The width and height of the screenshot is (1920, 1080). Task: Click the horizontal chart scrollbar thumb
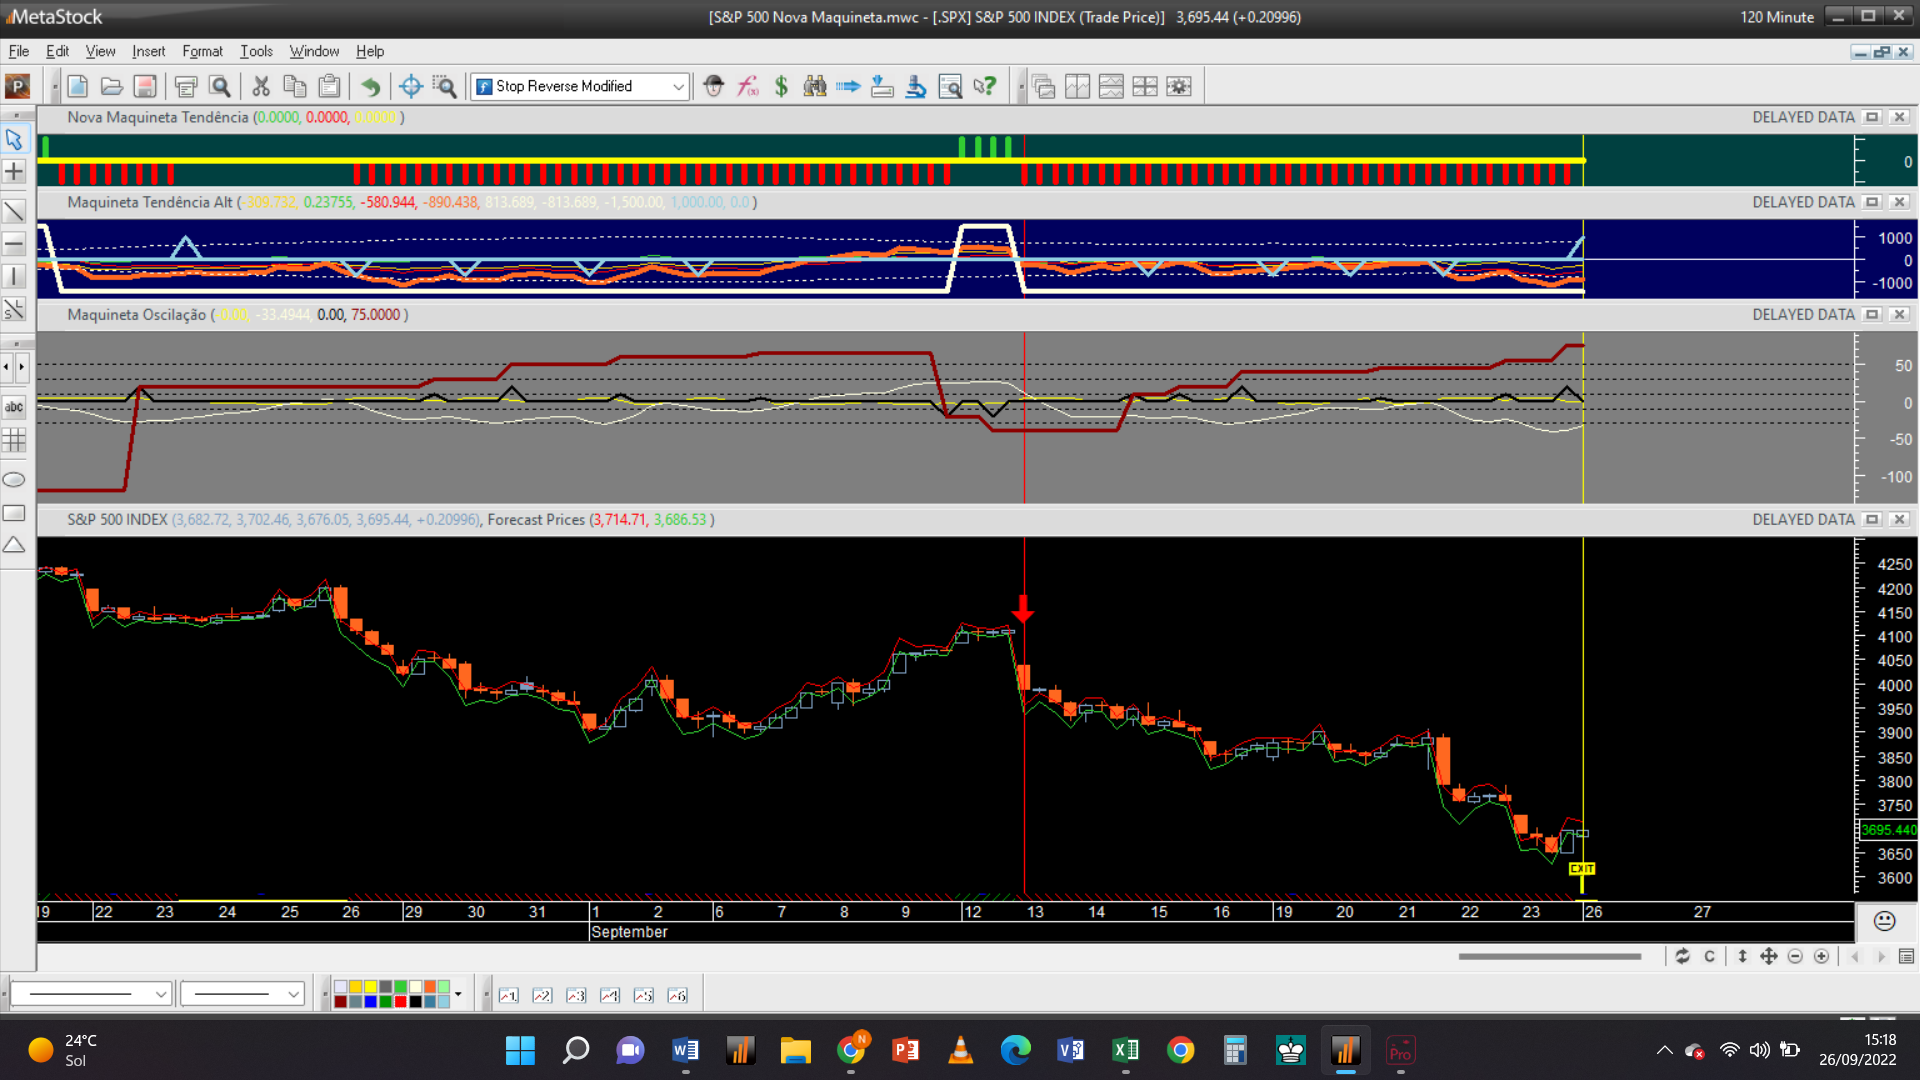tap(1549, 957)
